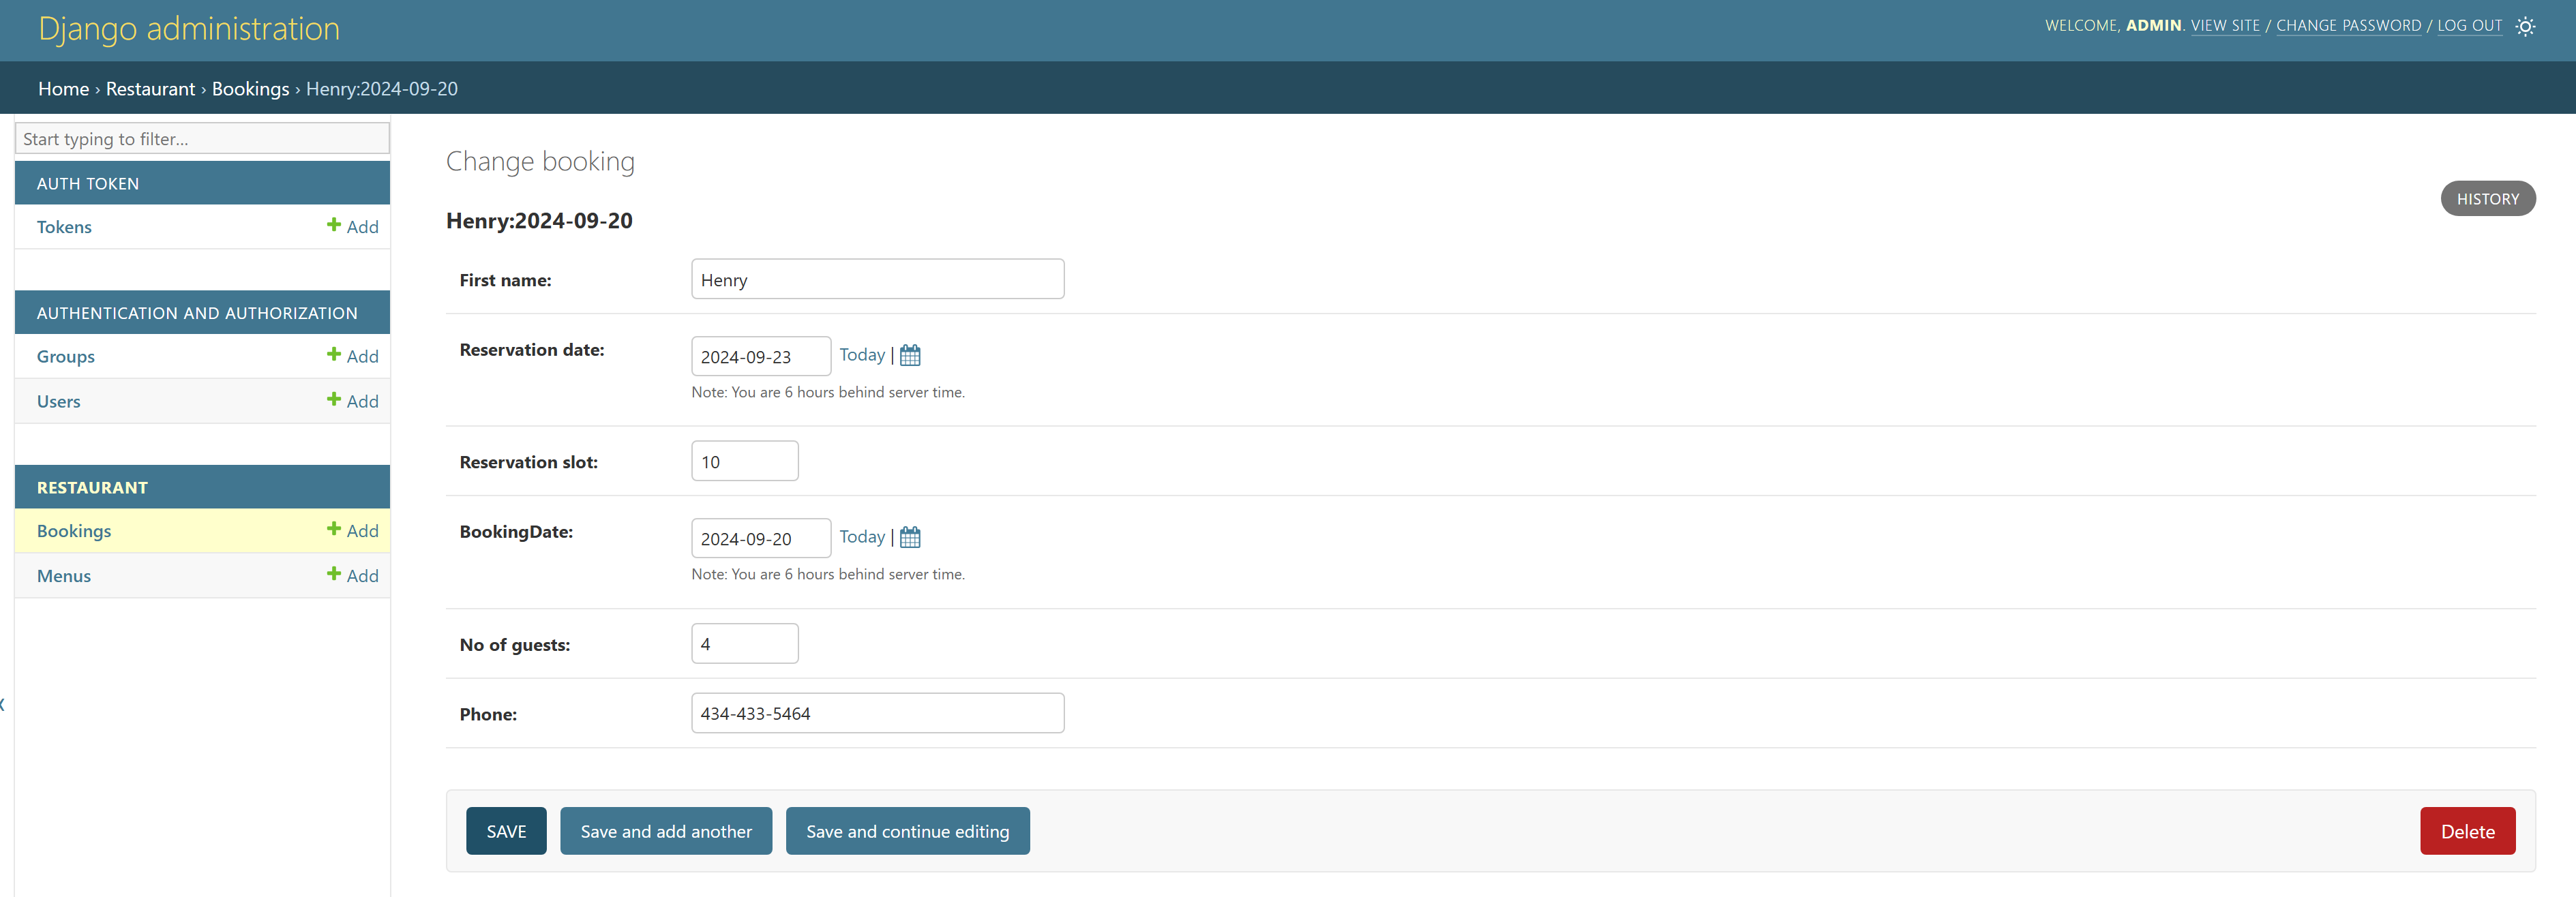Image resolution: width=2576 pixels, height=897 pixels.
Task: Set BookingDate to Today
Action: pos(861,537)
